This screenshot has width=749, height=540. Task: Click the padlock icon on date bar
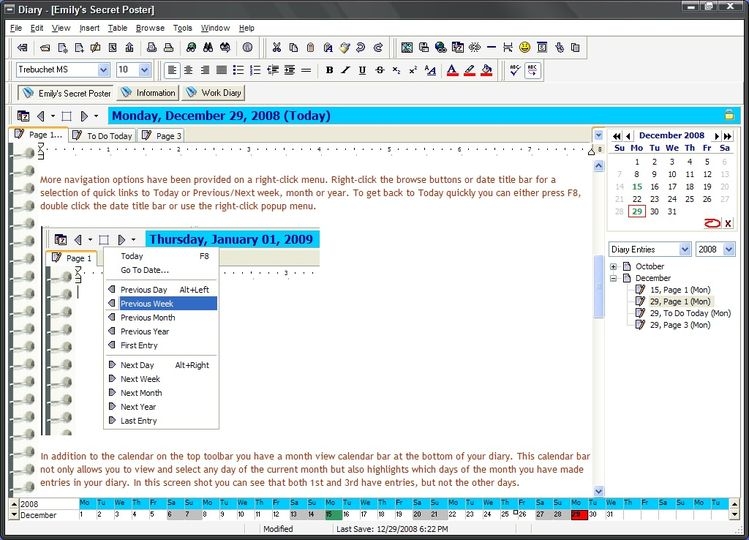(729, 115)
